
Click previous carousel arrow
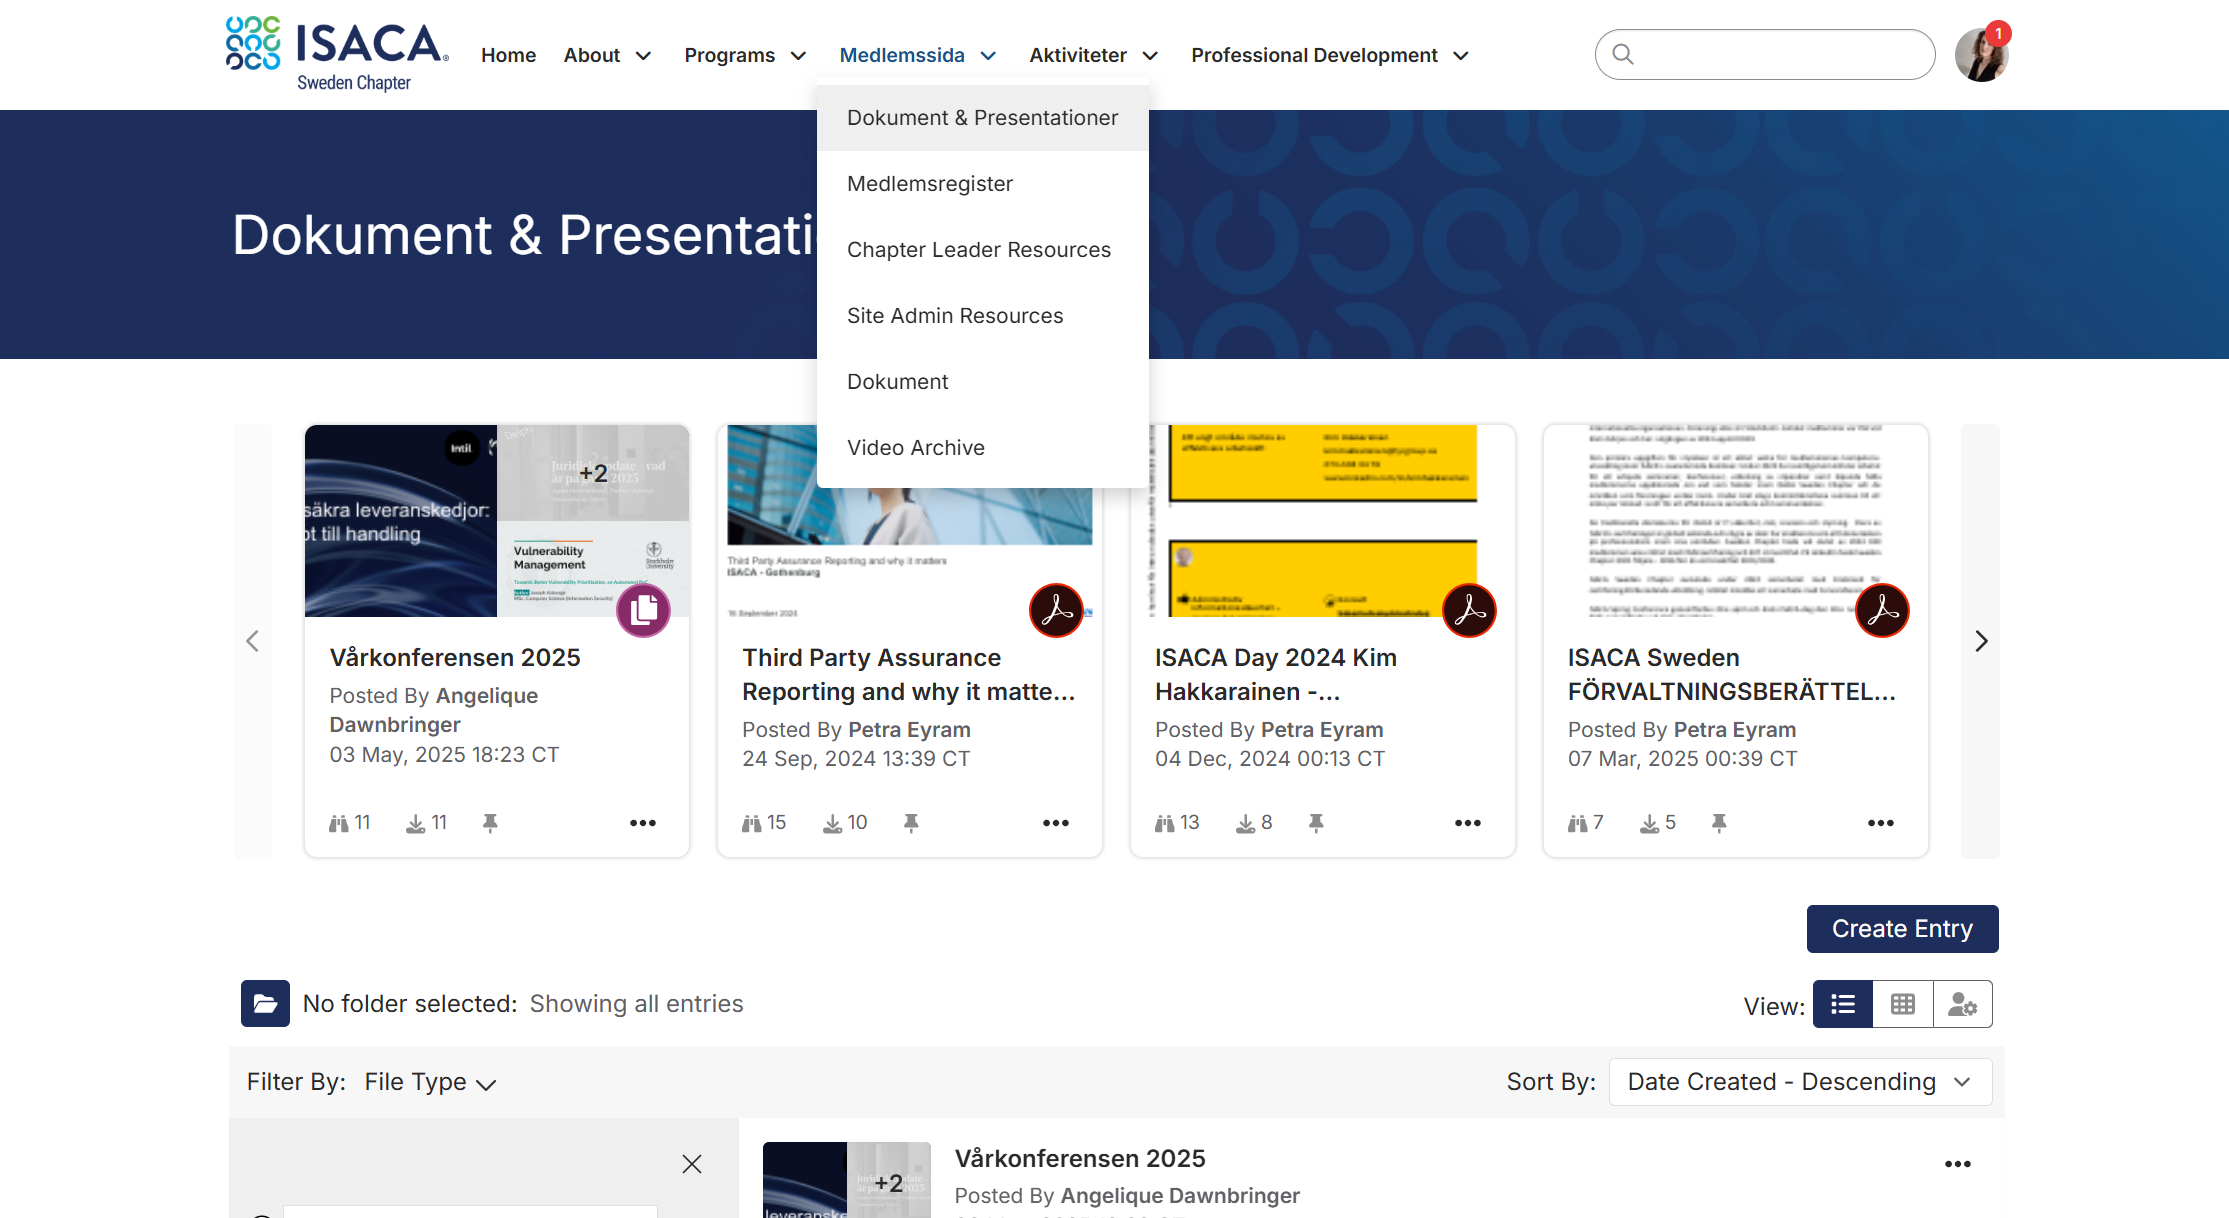pos(252,641)
